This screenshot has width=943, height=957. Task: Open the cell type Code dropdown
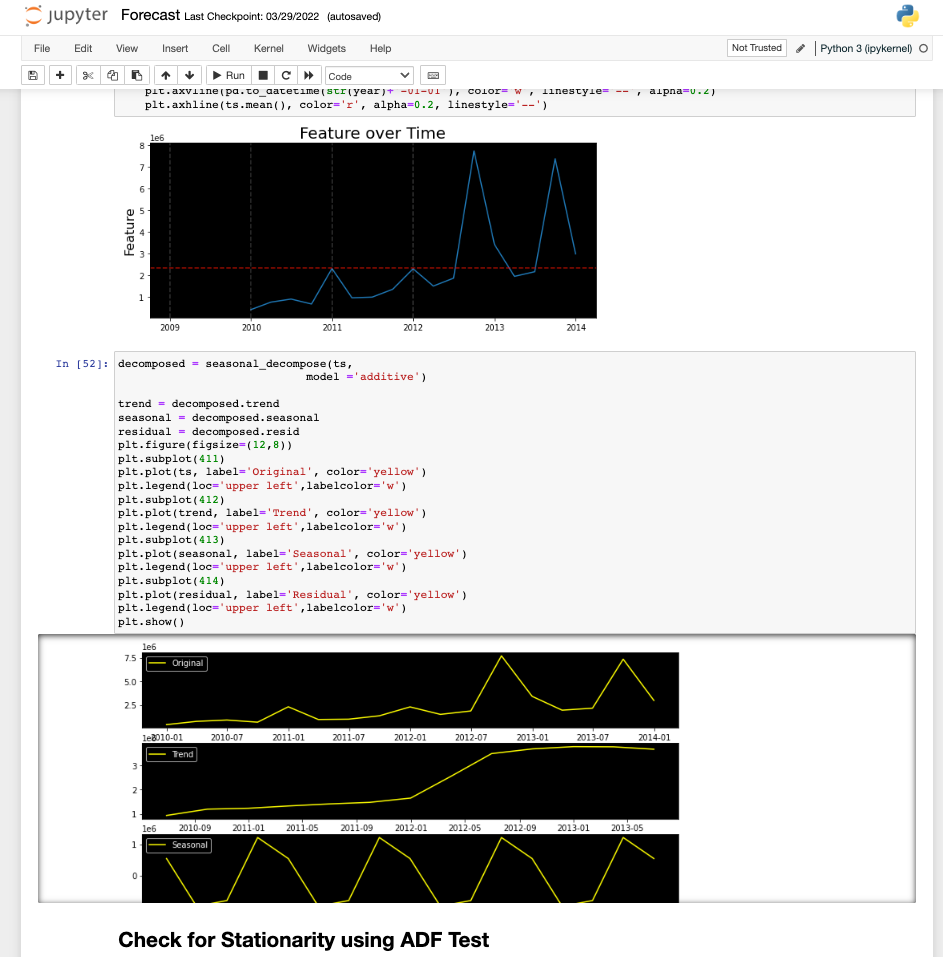[369, 75]
